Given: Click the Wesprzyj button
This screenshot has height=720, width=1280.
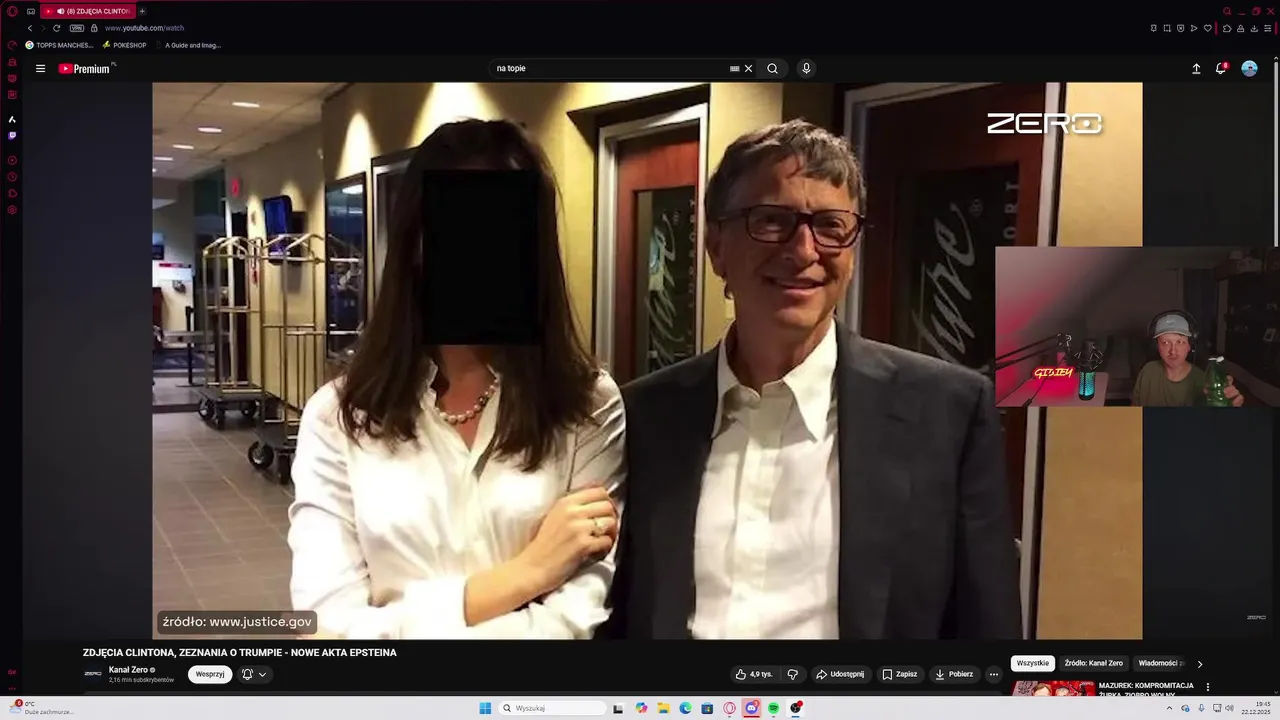Looking at the screenshot, I should 210,674.
